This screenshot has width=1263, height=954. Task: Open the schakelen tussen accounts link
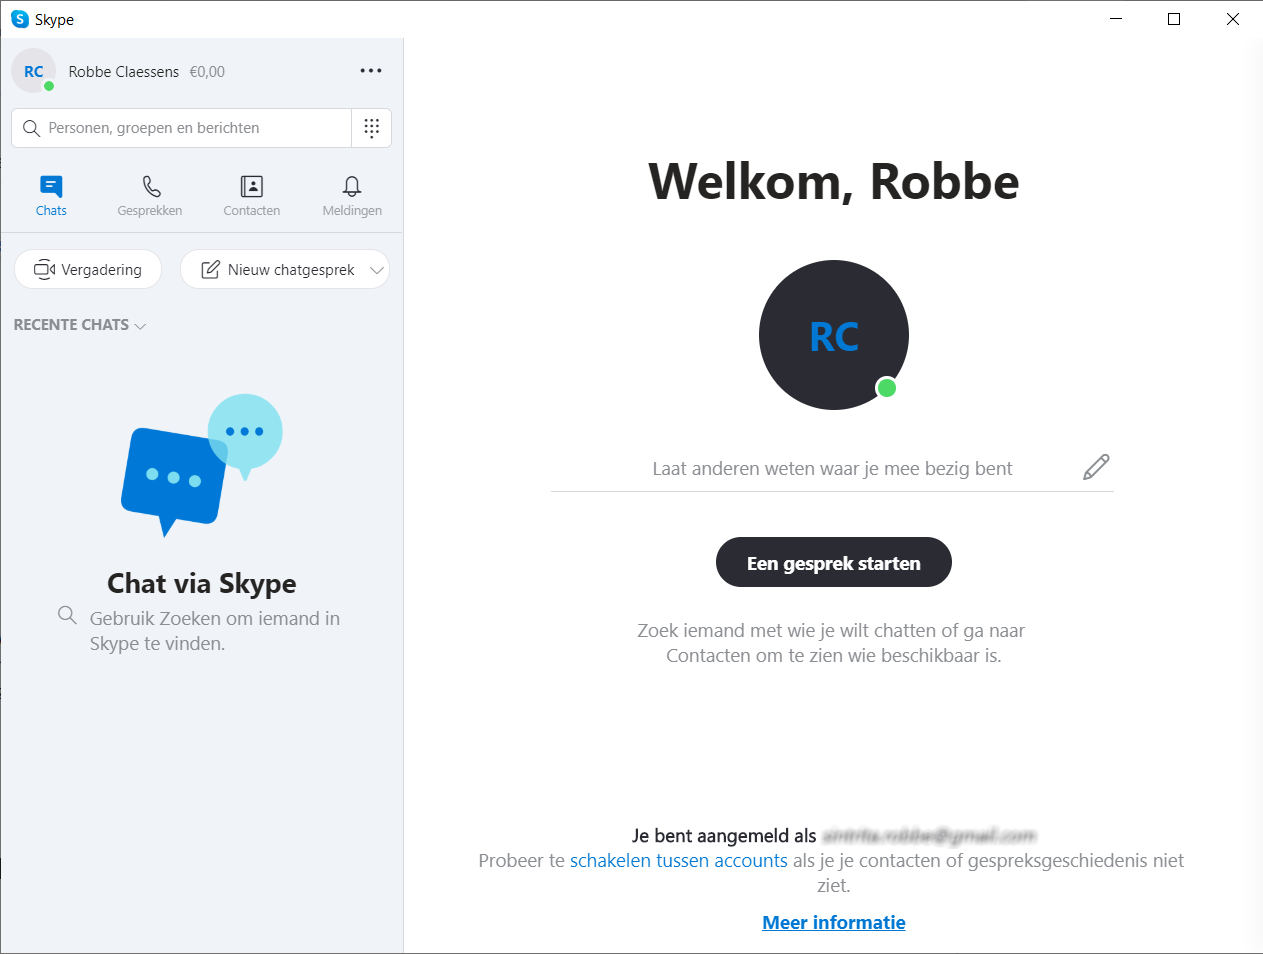pos(679,861)
